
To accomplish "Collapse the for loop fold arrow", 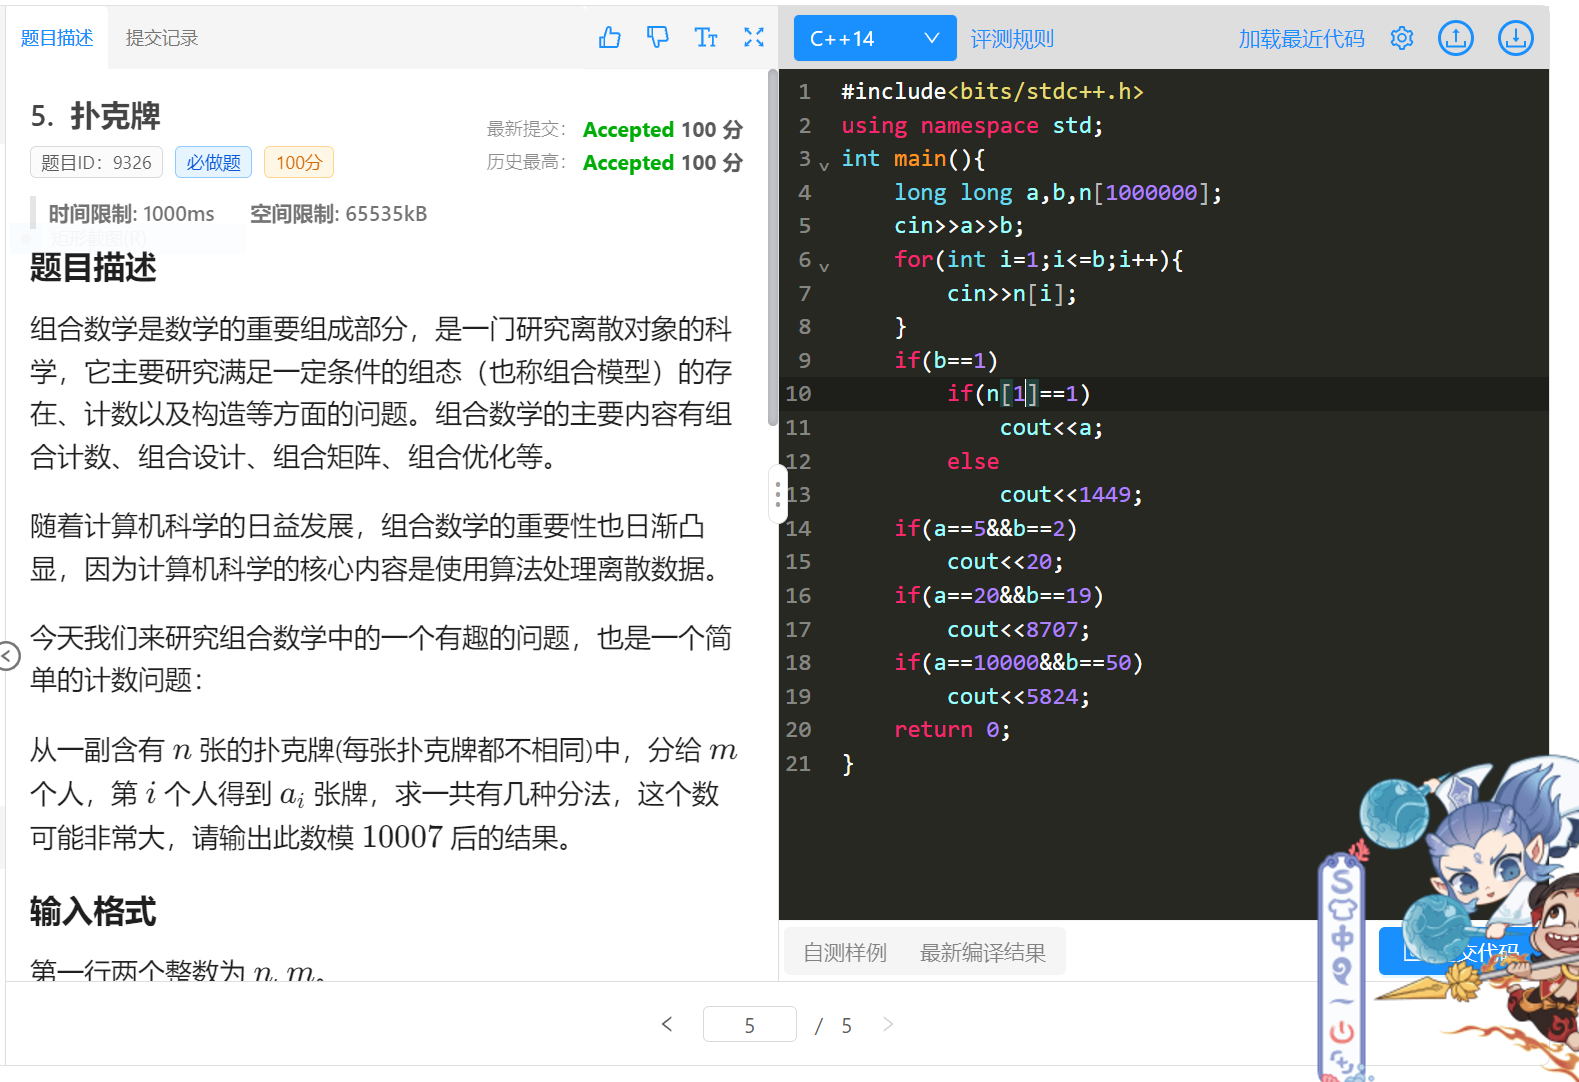I will point(824,267).
